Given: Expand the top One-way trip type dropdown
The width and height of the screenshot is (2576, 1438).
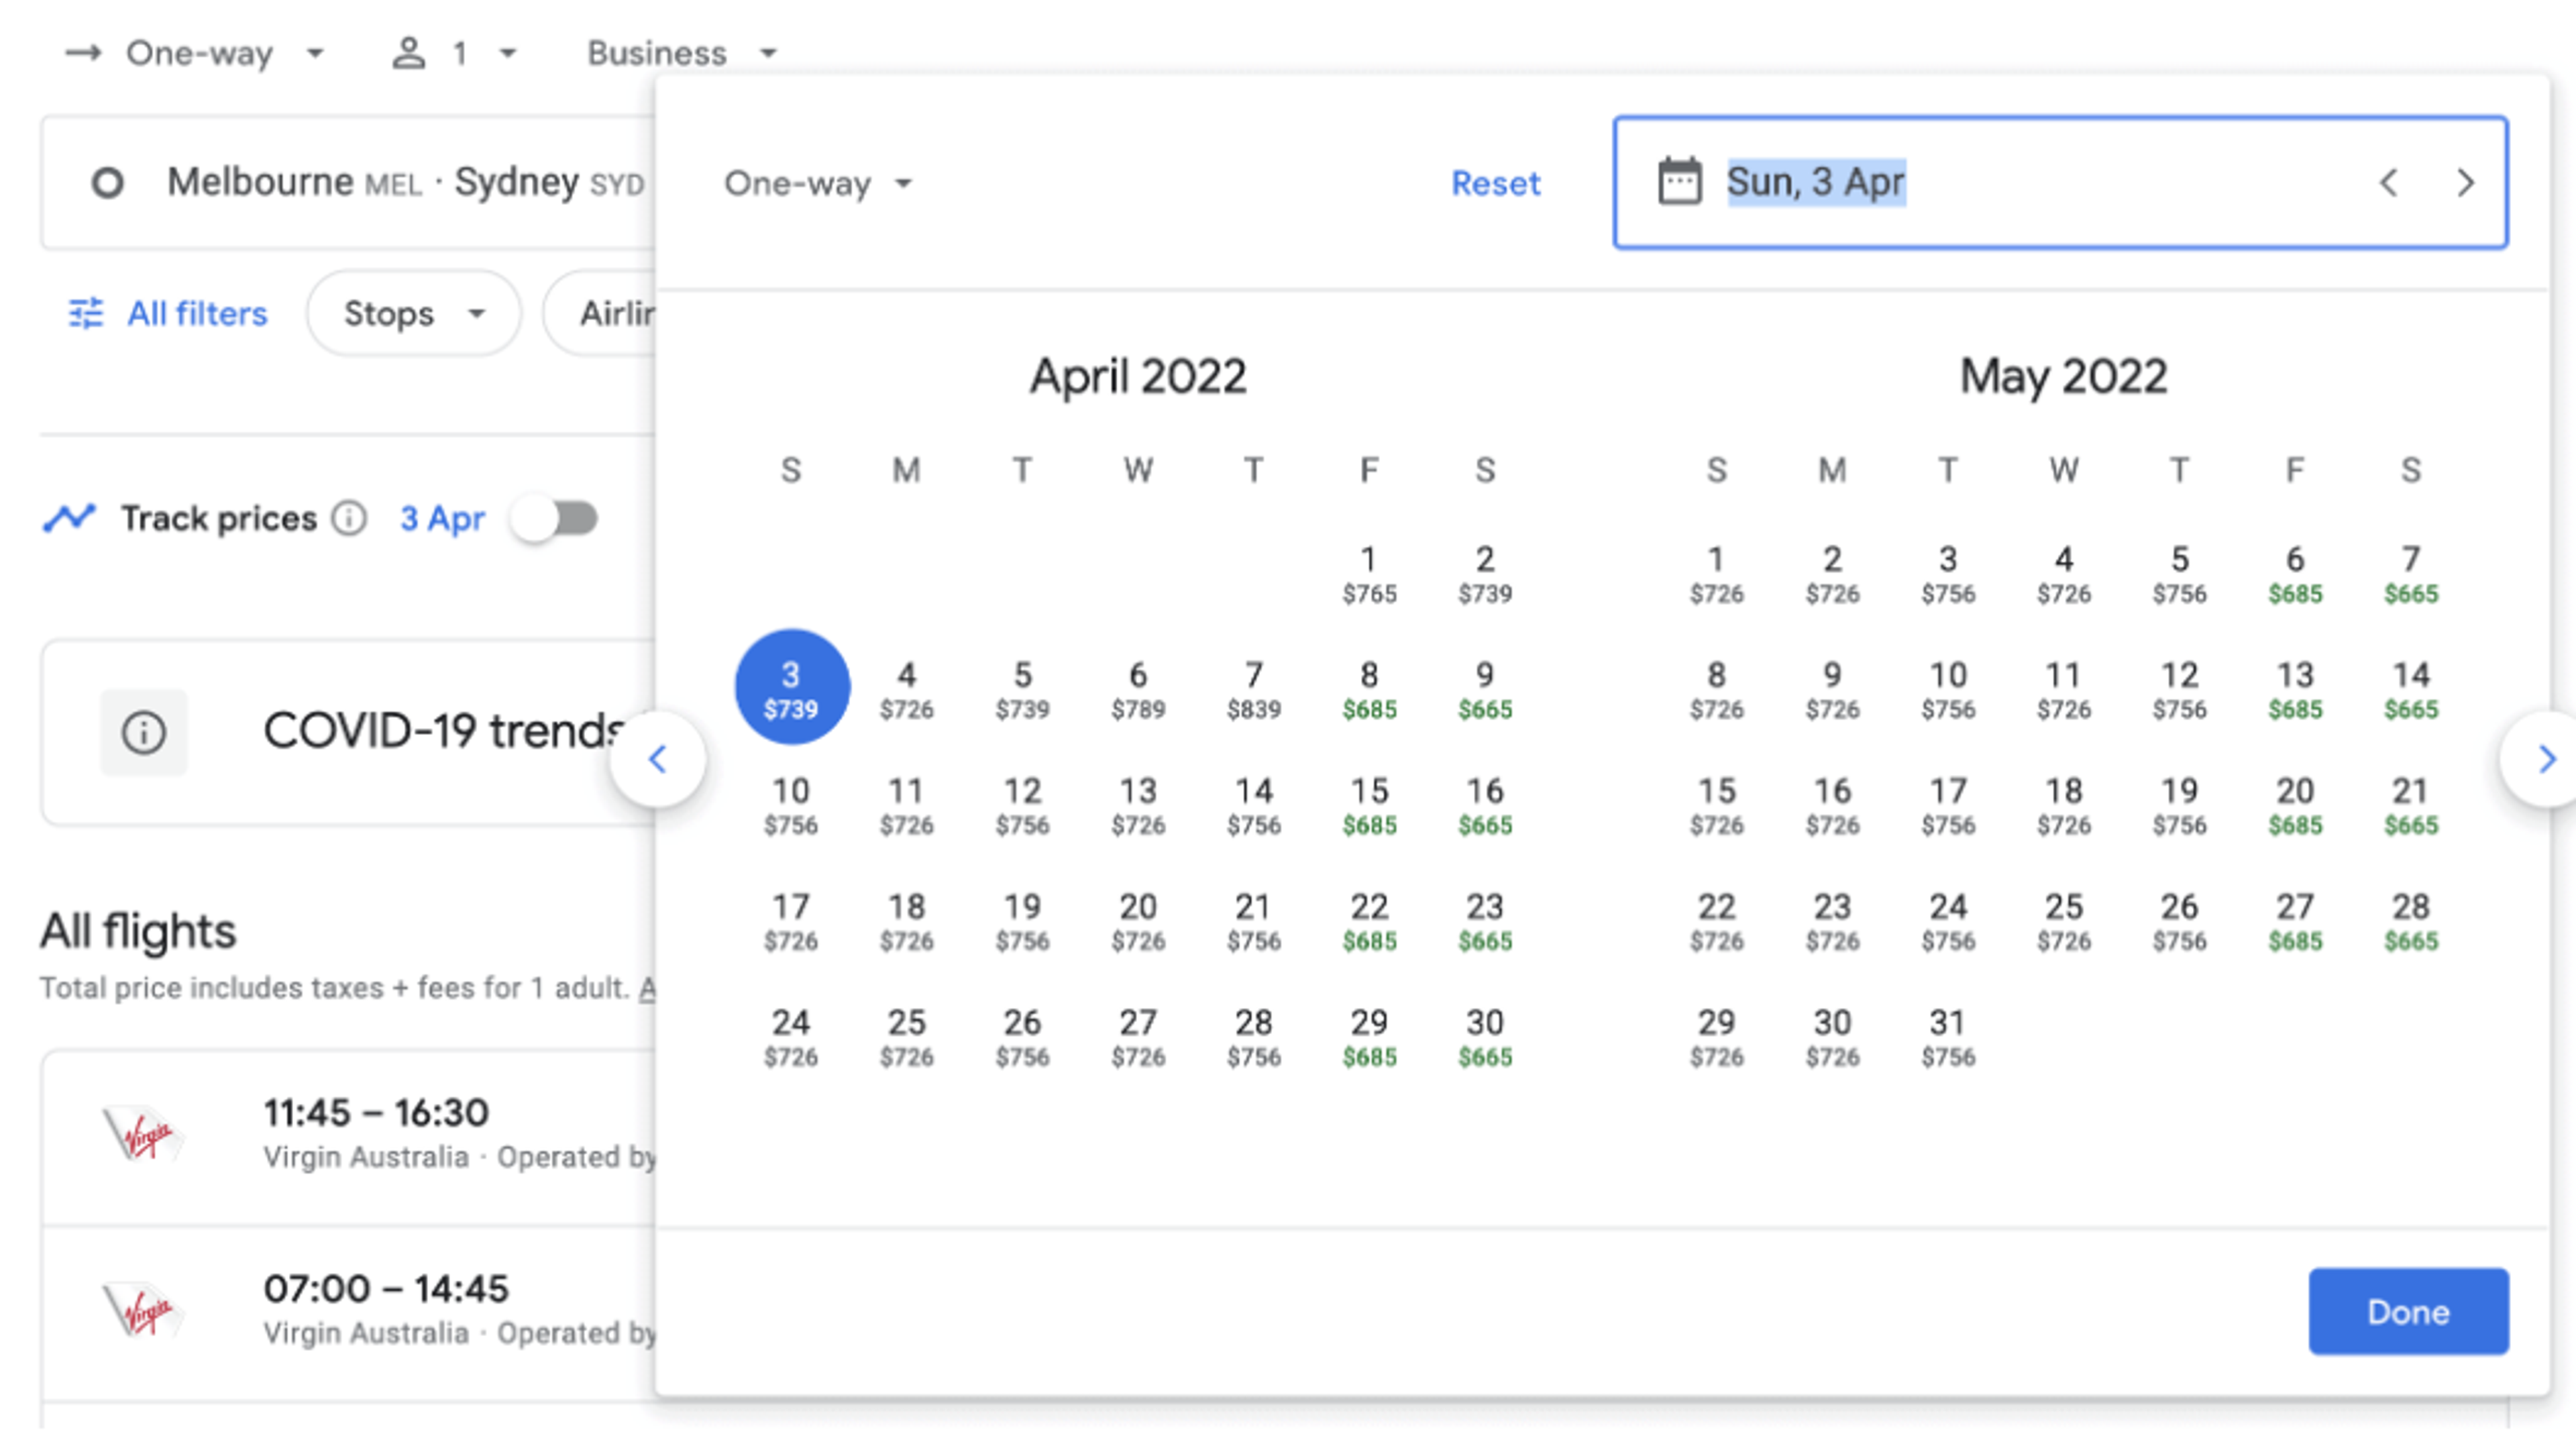Looking at the screenshot, I should click(x=197, y=53).
